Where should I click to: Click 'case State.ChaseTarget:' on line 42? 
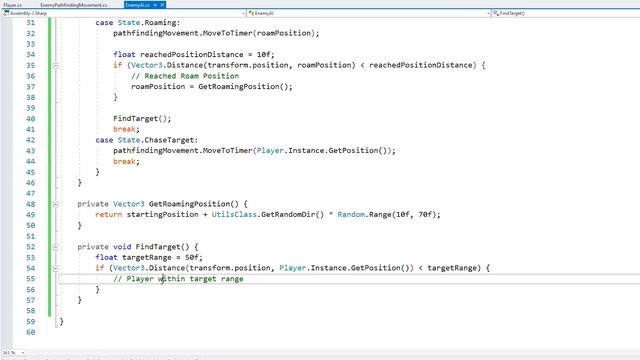[147, 140]
